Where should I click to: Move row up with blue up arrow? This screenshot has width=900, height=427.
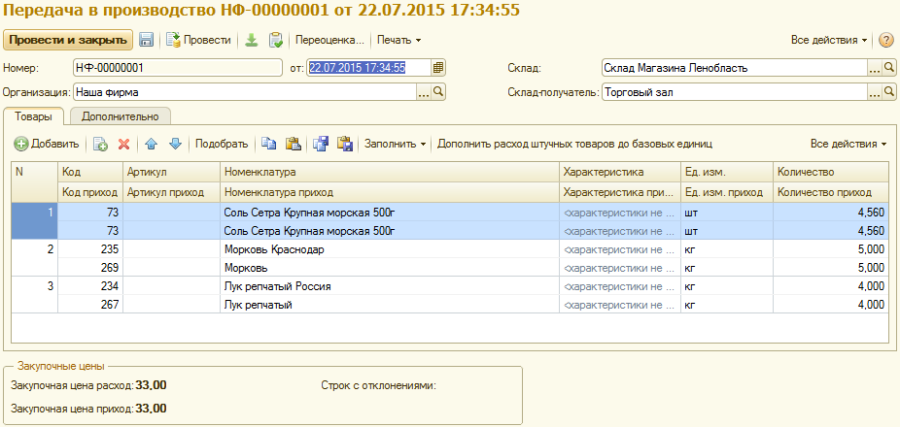pos(151,144)
